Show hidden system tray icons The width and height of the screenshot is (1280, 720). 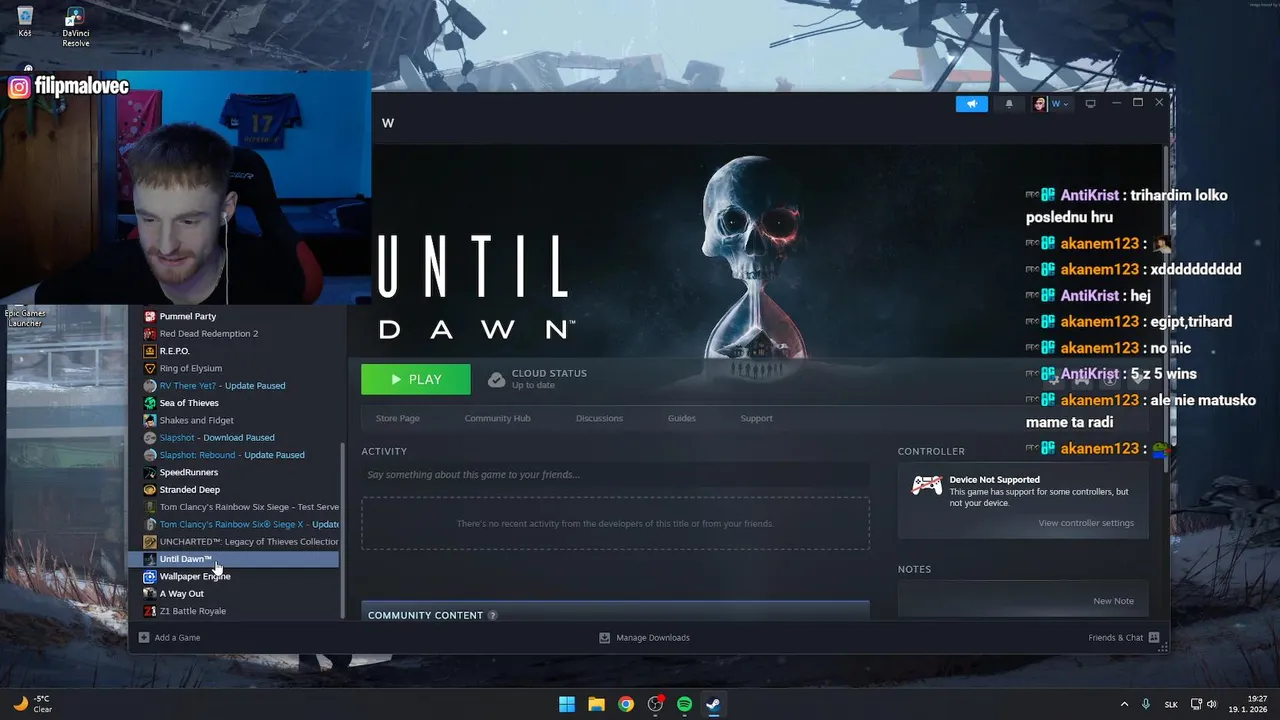pyautogui.click(x=1124, y=704)
